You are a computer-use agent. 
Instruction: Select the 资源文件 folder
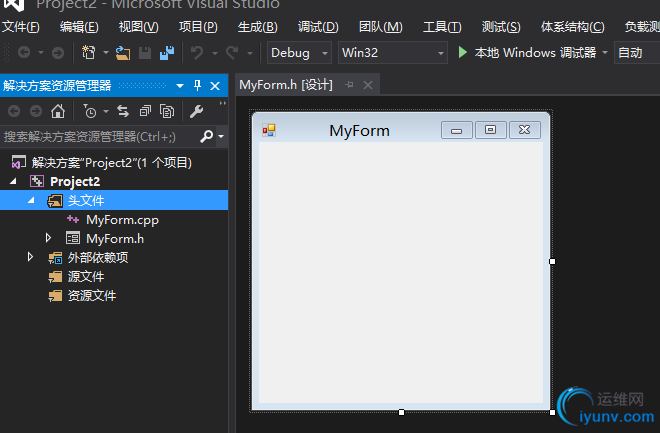92,295
